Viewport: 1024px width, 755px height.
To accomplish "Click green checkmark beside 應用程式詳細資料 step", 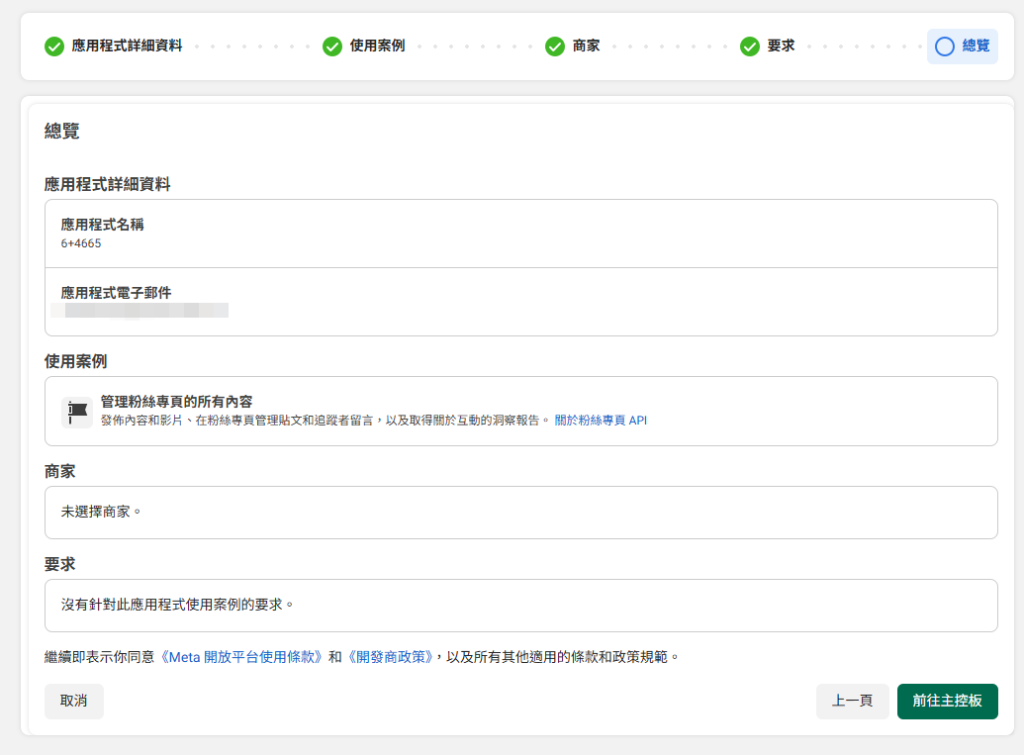I will pyautogui.click(x=54, y=47).
